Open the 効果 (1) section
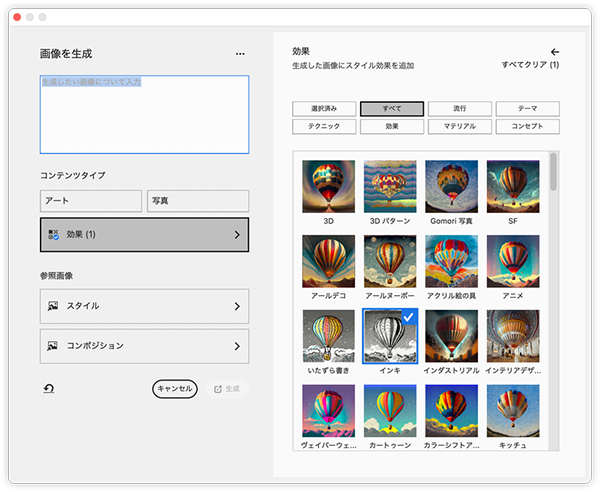 tap(144, 235)
